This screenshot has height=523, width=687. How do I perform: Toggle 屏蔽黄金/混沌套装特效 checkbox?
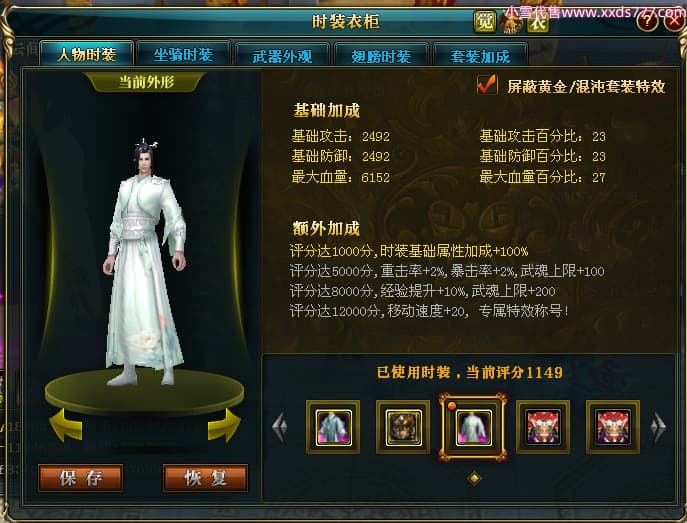point(487,85)
